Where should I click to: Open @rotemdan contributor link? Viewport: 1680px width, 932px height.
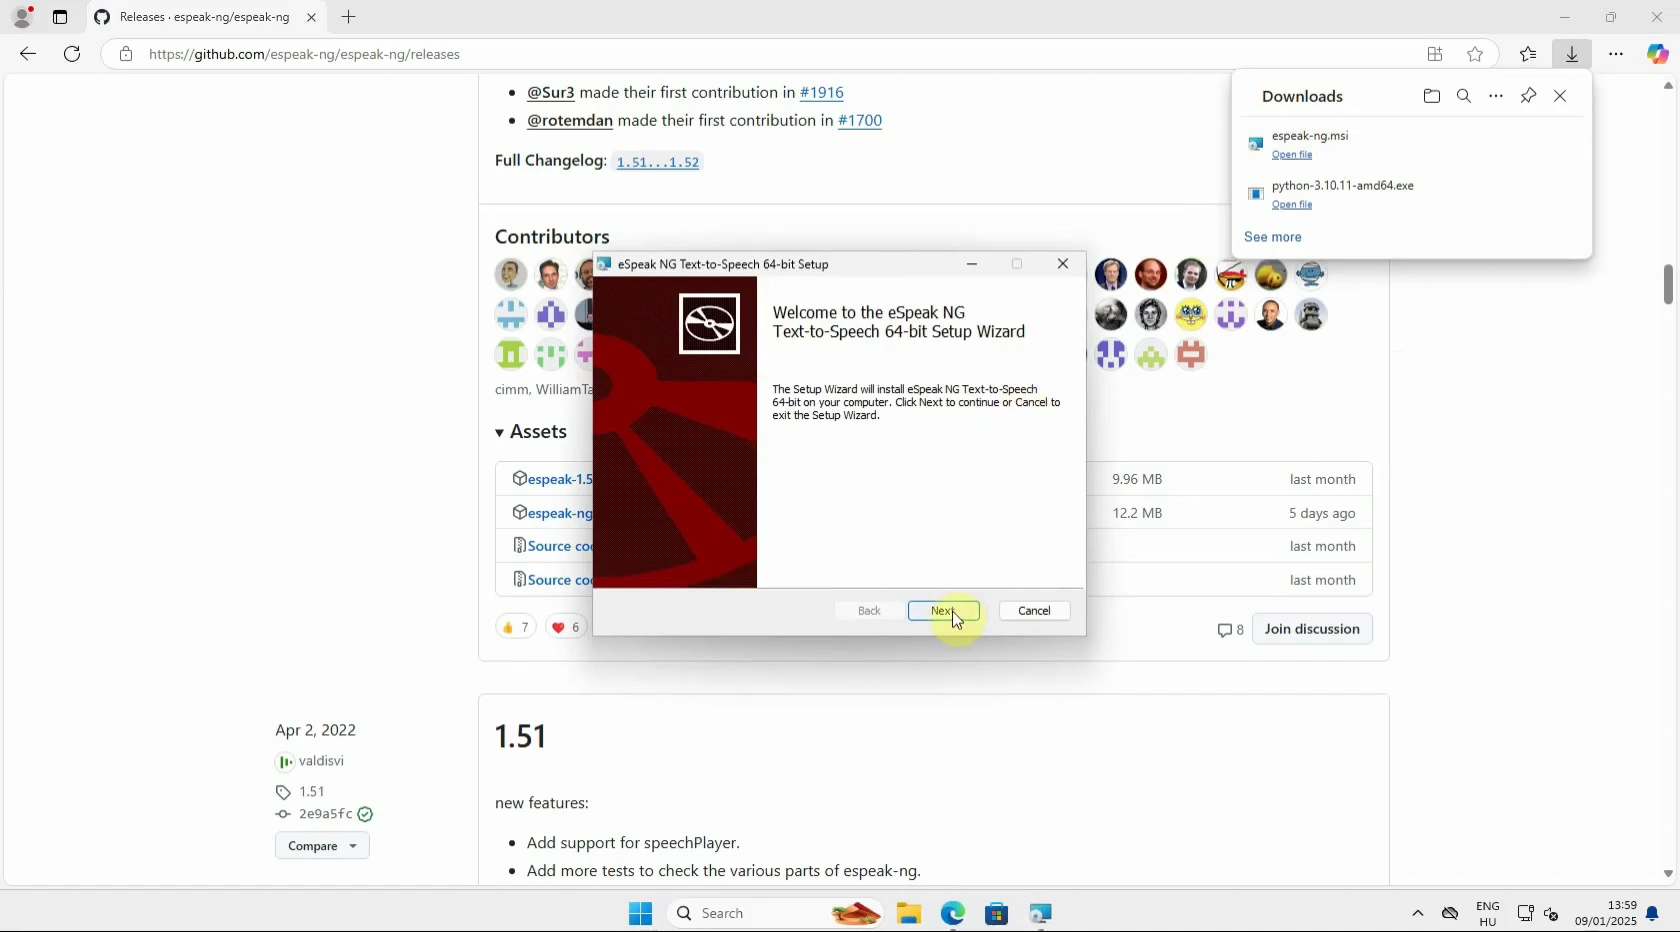[x=570, y=120]
